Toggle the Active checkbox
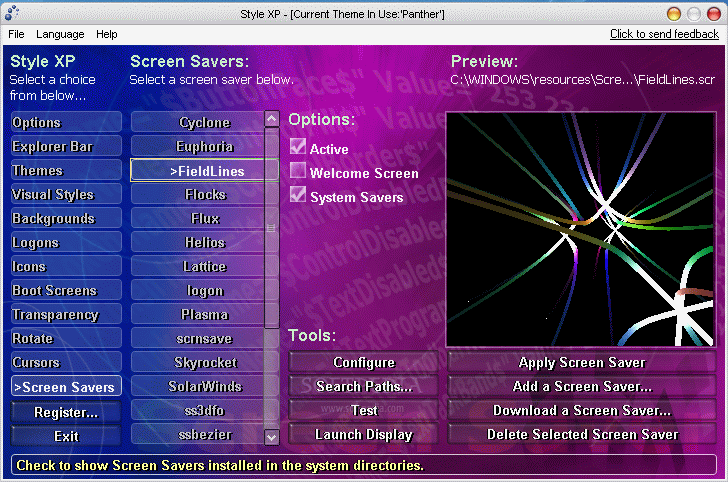Viewport: 728px width, 482px height. tap(298, 146)
